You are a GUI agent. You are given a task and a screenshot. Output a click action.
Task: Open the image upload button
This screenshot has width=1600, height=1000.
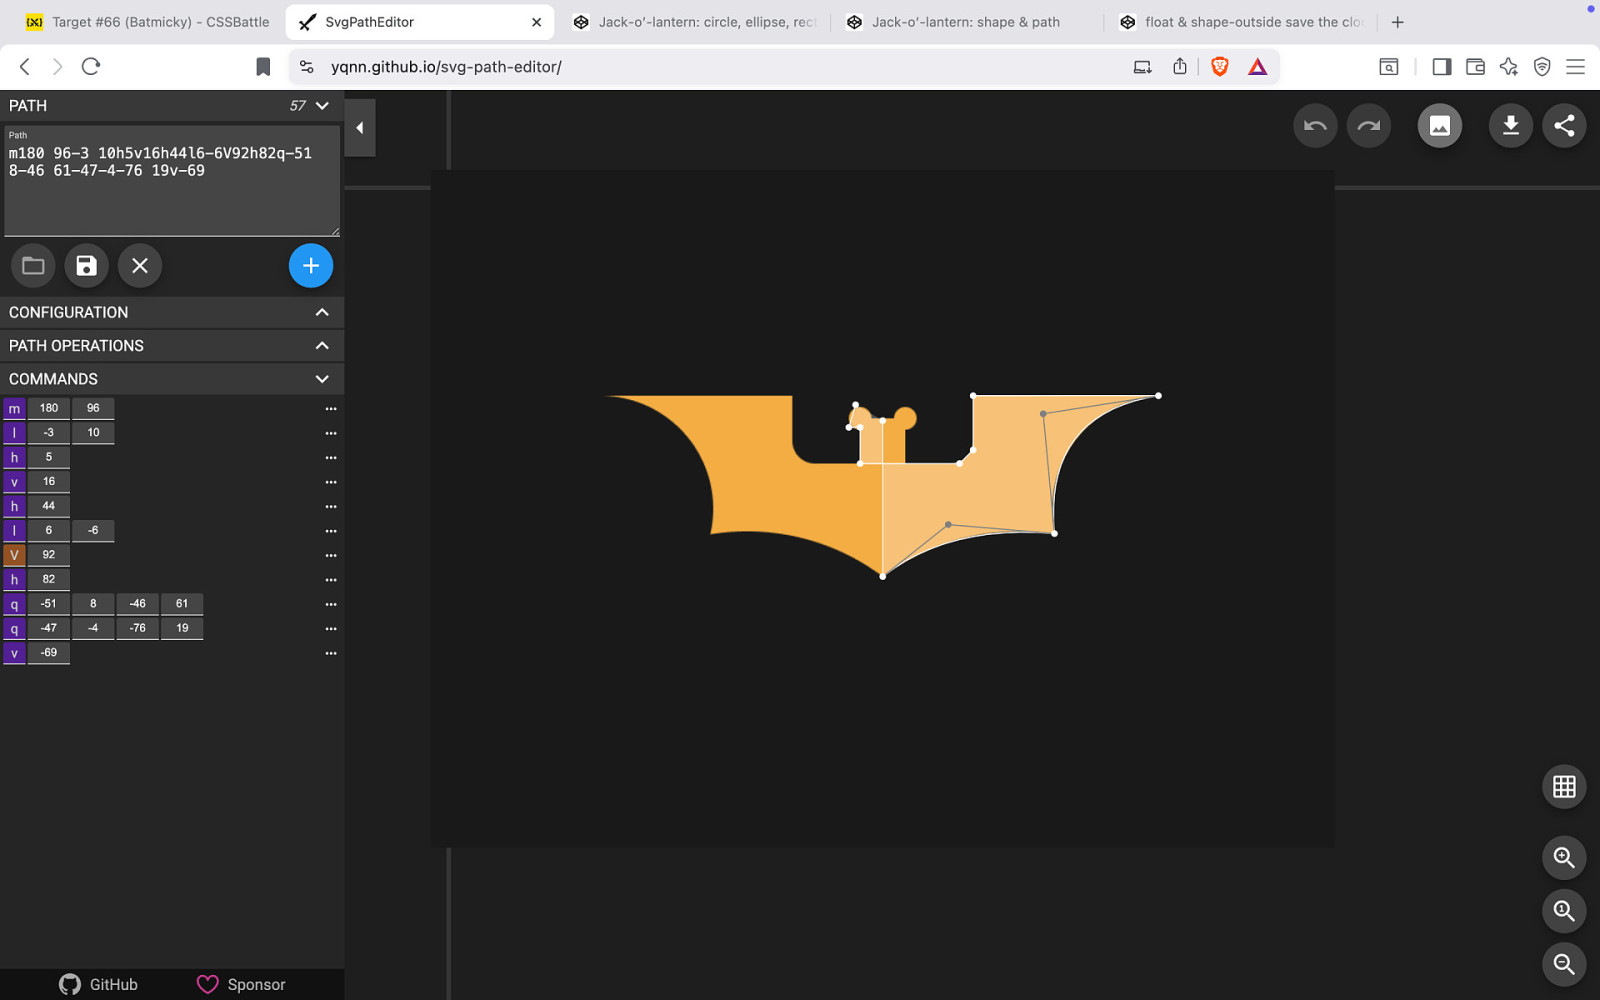point(1439,126)
